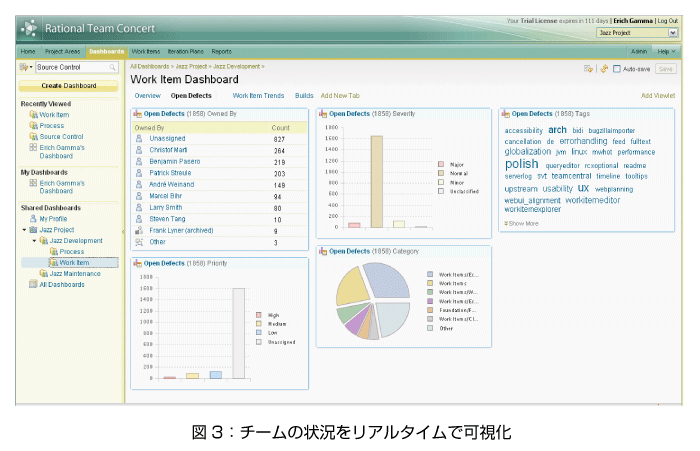Click the Process icon under Recently Viewed
This screenshot has width=700, height=451.
(x=33, y=125)
